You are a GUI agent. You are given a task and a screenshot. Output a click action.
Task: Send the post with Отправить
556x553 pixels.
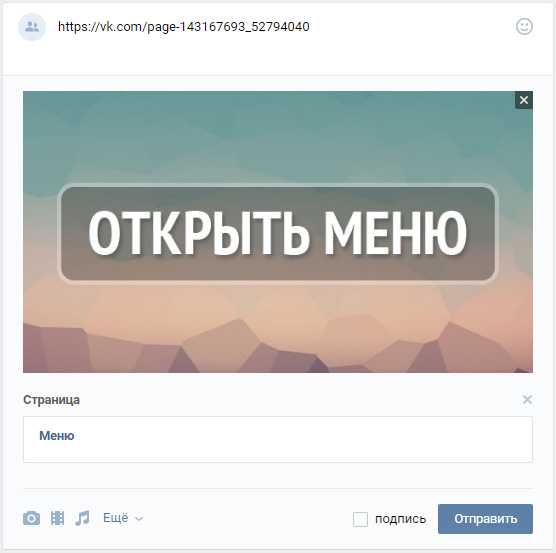(x=485, y=519)
